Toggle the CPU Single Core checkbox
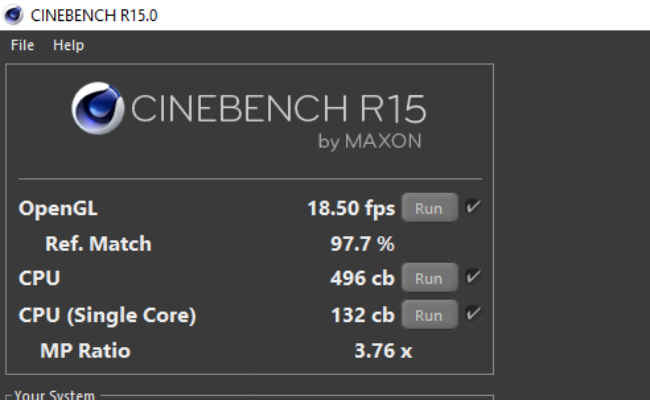The image size is (650, 400). [473, 313]
